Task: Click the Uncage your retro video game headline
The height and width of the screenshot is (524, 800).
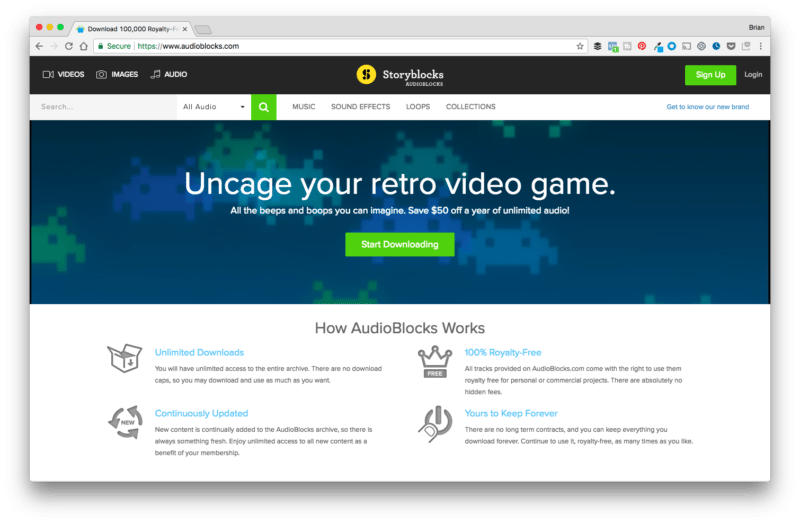Action: tap(400, 184)
